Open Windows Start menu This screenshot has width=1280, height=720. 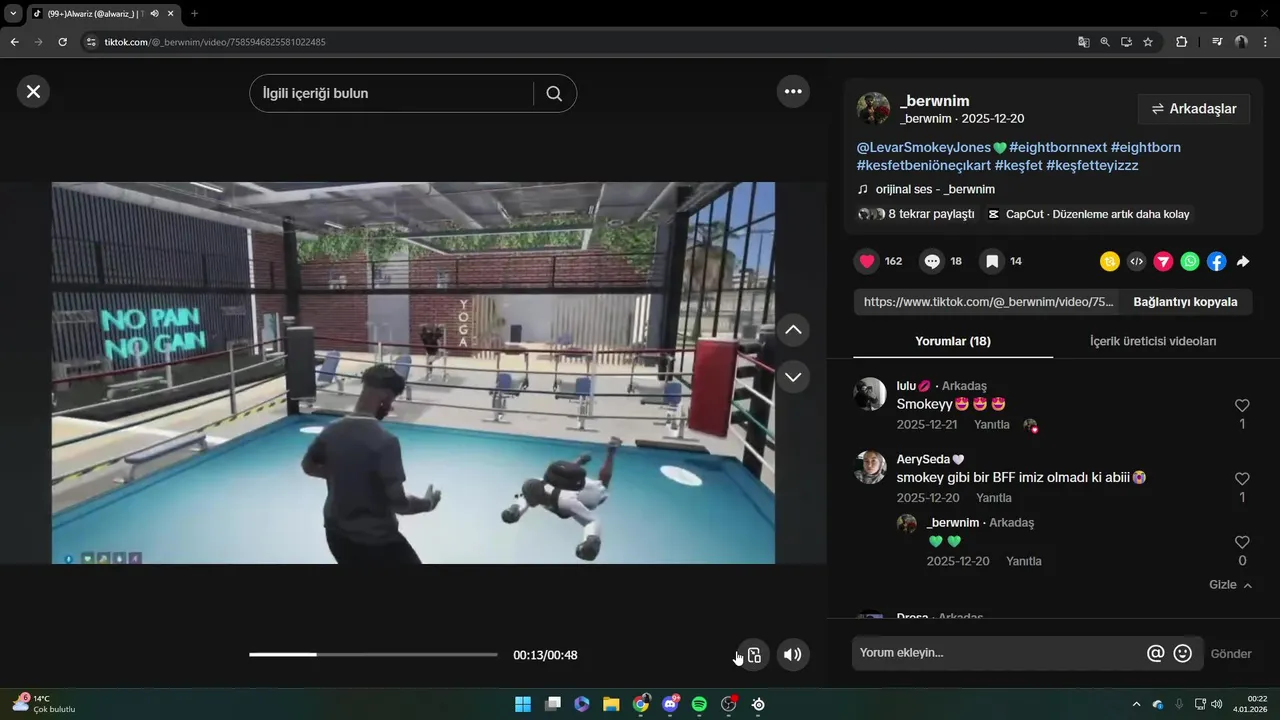(x=523, y=704)
